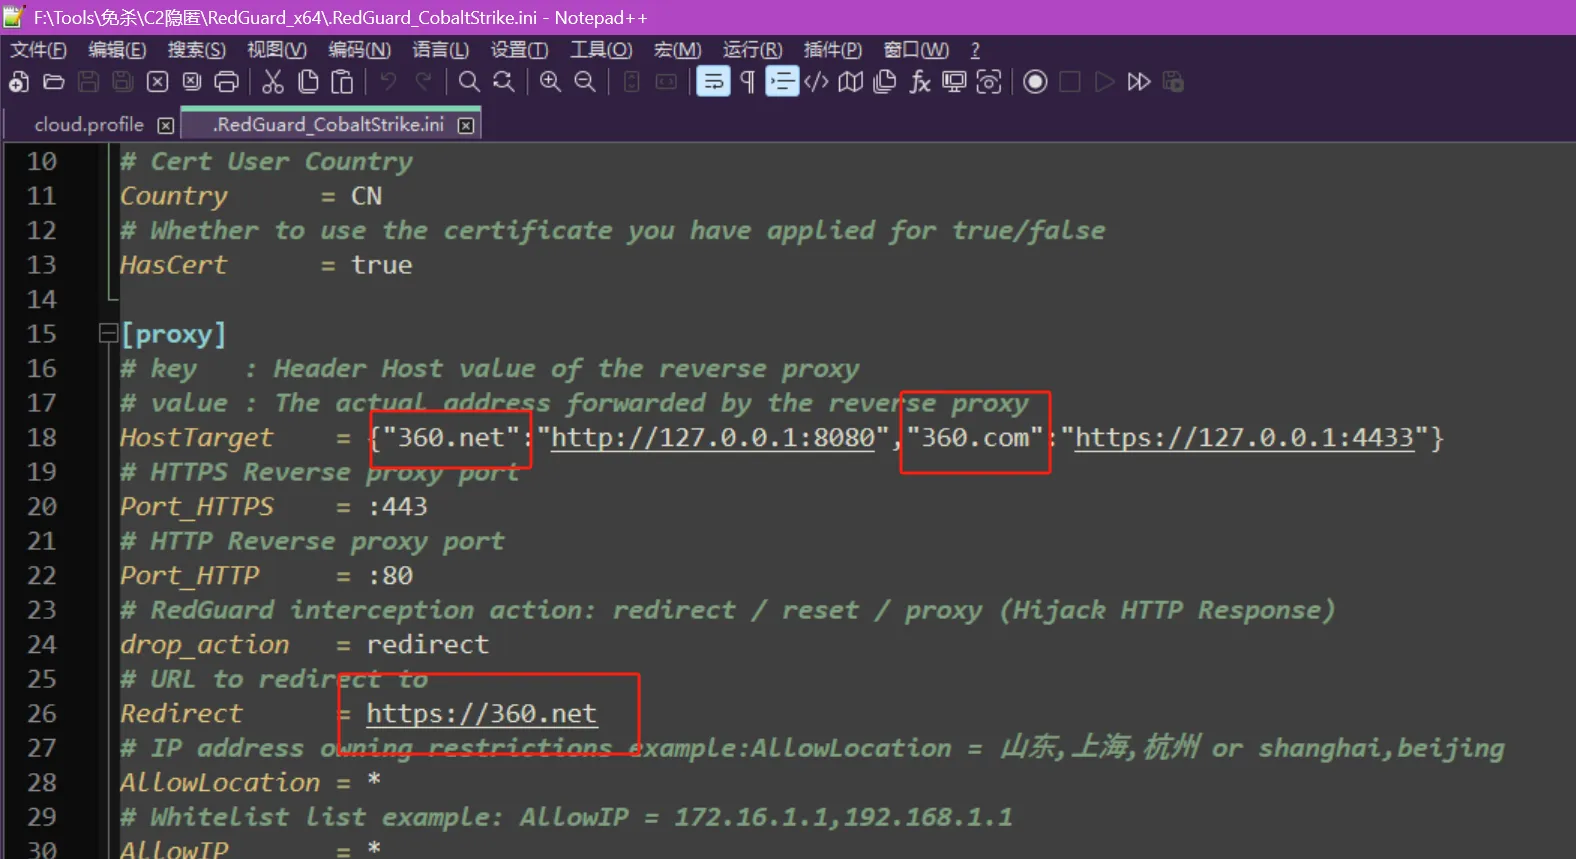Click the Print toolbar icon

(227, 82)
